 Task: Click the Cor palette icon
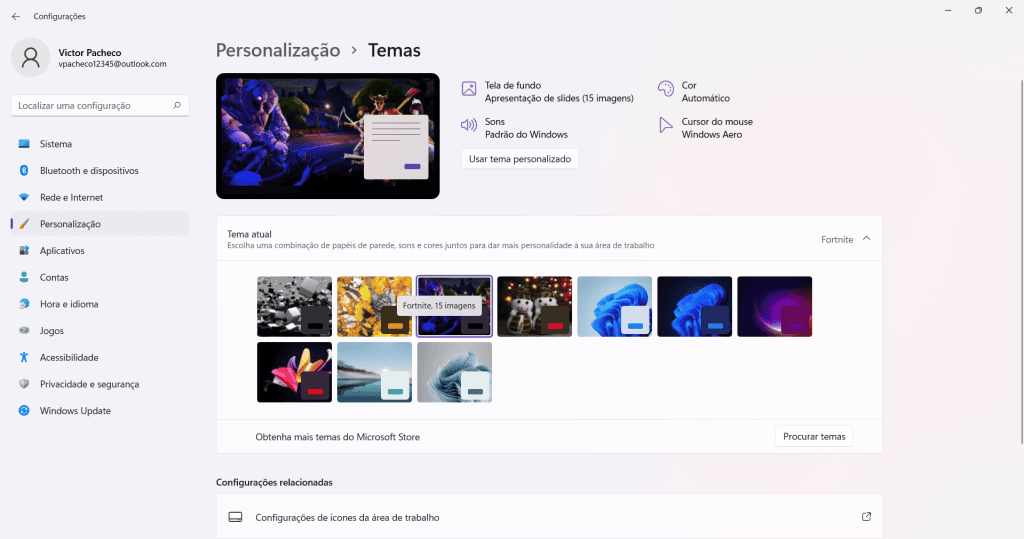tap(665, 89)
